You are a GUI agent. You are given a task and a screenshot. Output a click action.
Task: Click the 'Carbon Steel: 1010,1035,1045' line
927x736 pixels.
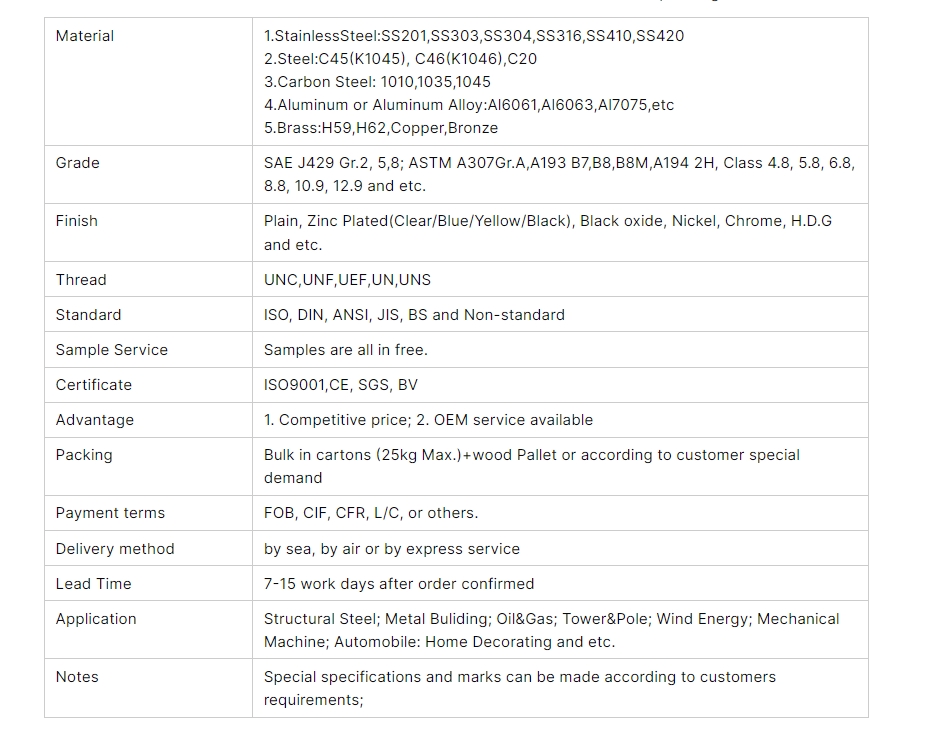377,82
